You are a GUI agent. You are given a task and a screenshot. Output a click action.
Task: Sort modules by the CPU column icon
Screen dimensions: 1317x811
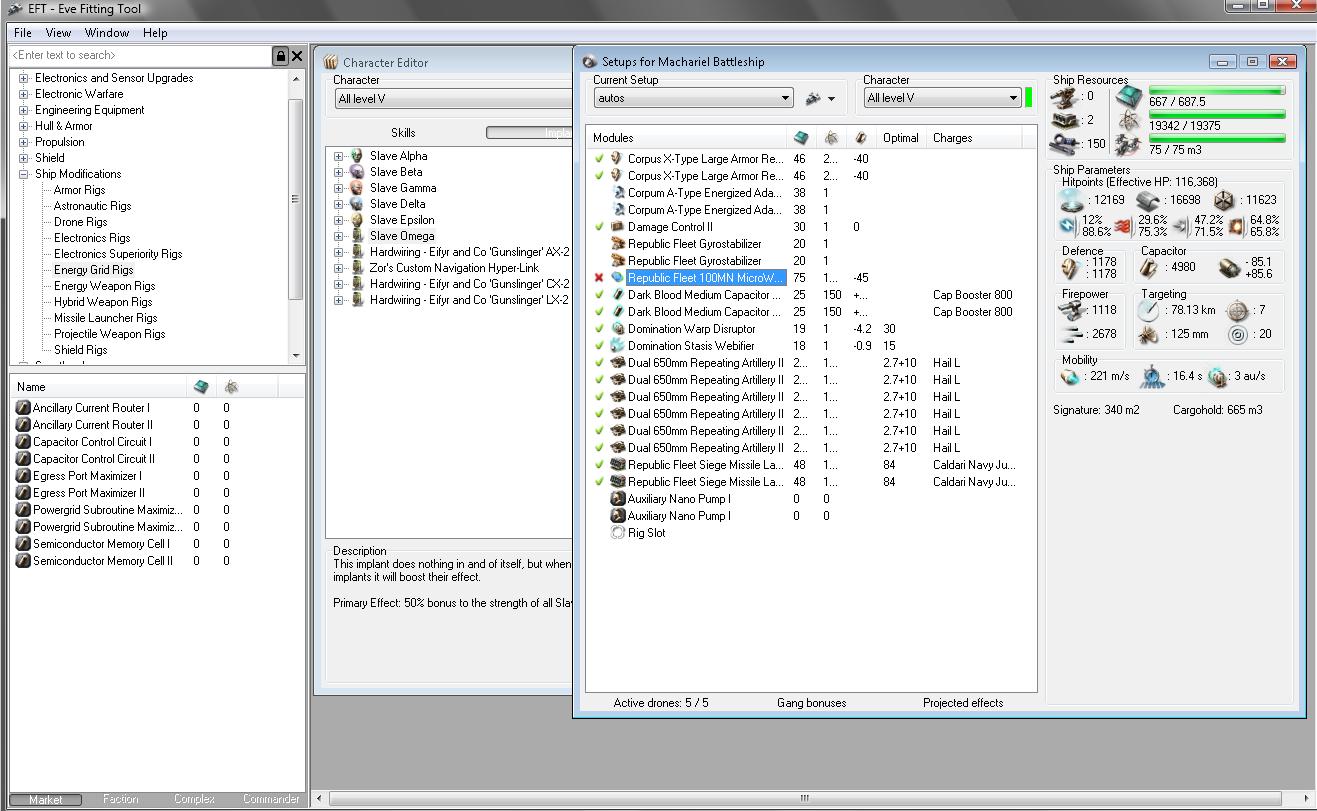(x=801, y=138)
